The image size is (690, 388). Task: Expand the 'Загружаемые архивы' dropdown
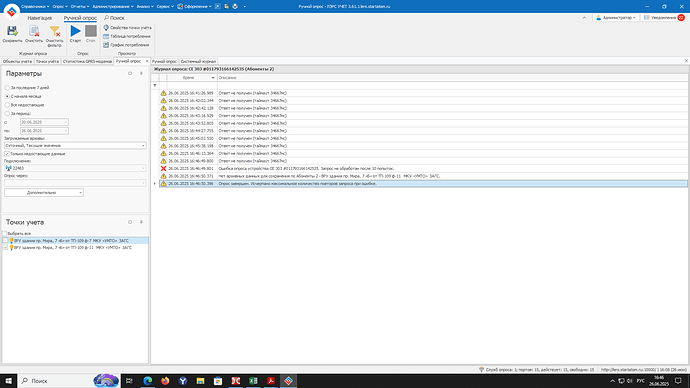(143, 146)
